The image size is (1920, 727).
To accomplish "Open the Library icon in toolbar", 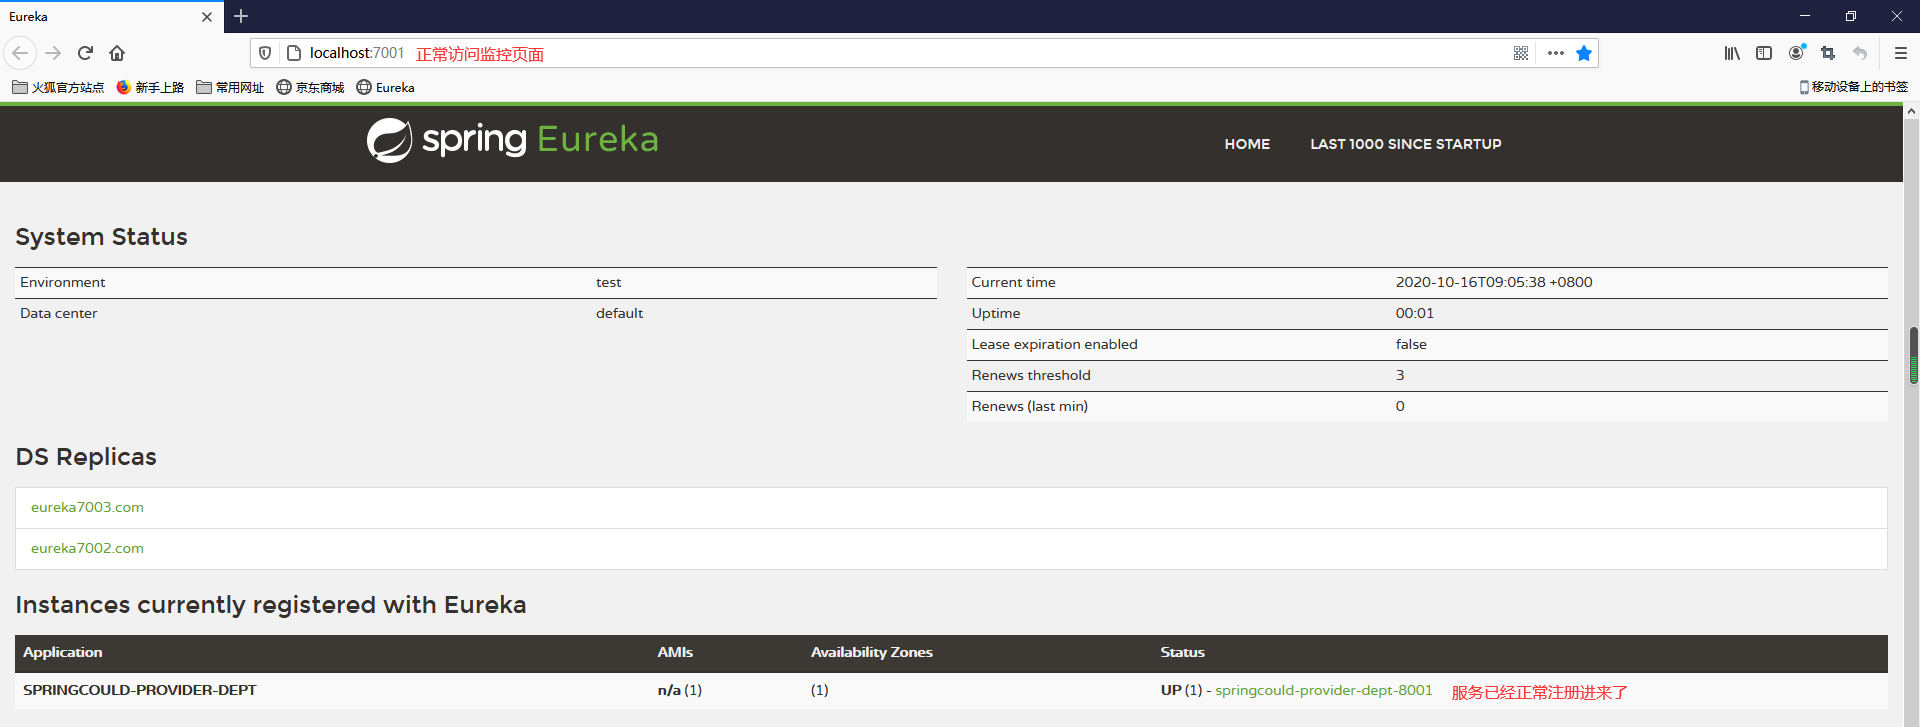I will (1732, 53).
